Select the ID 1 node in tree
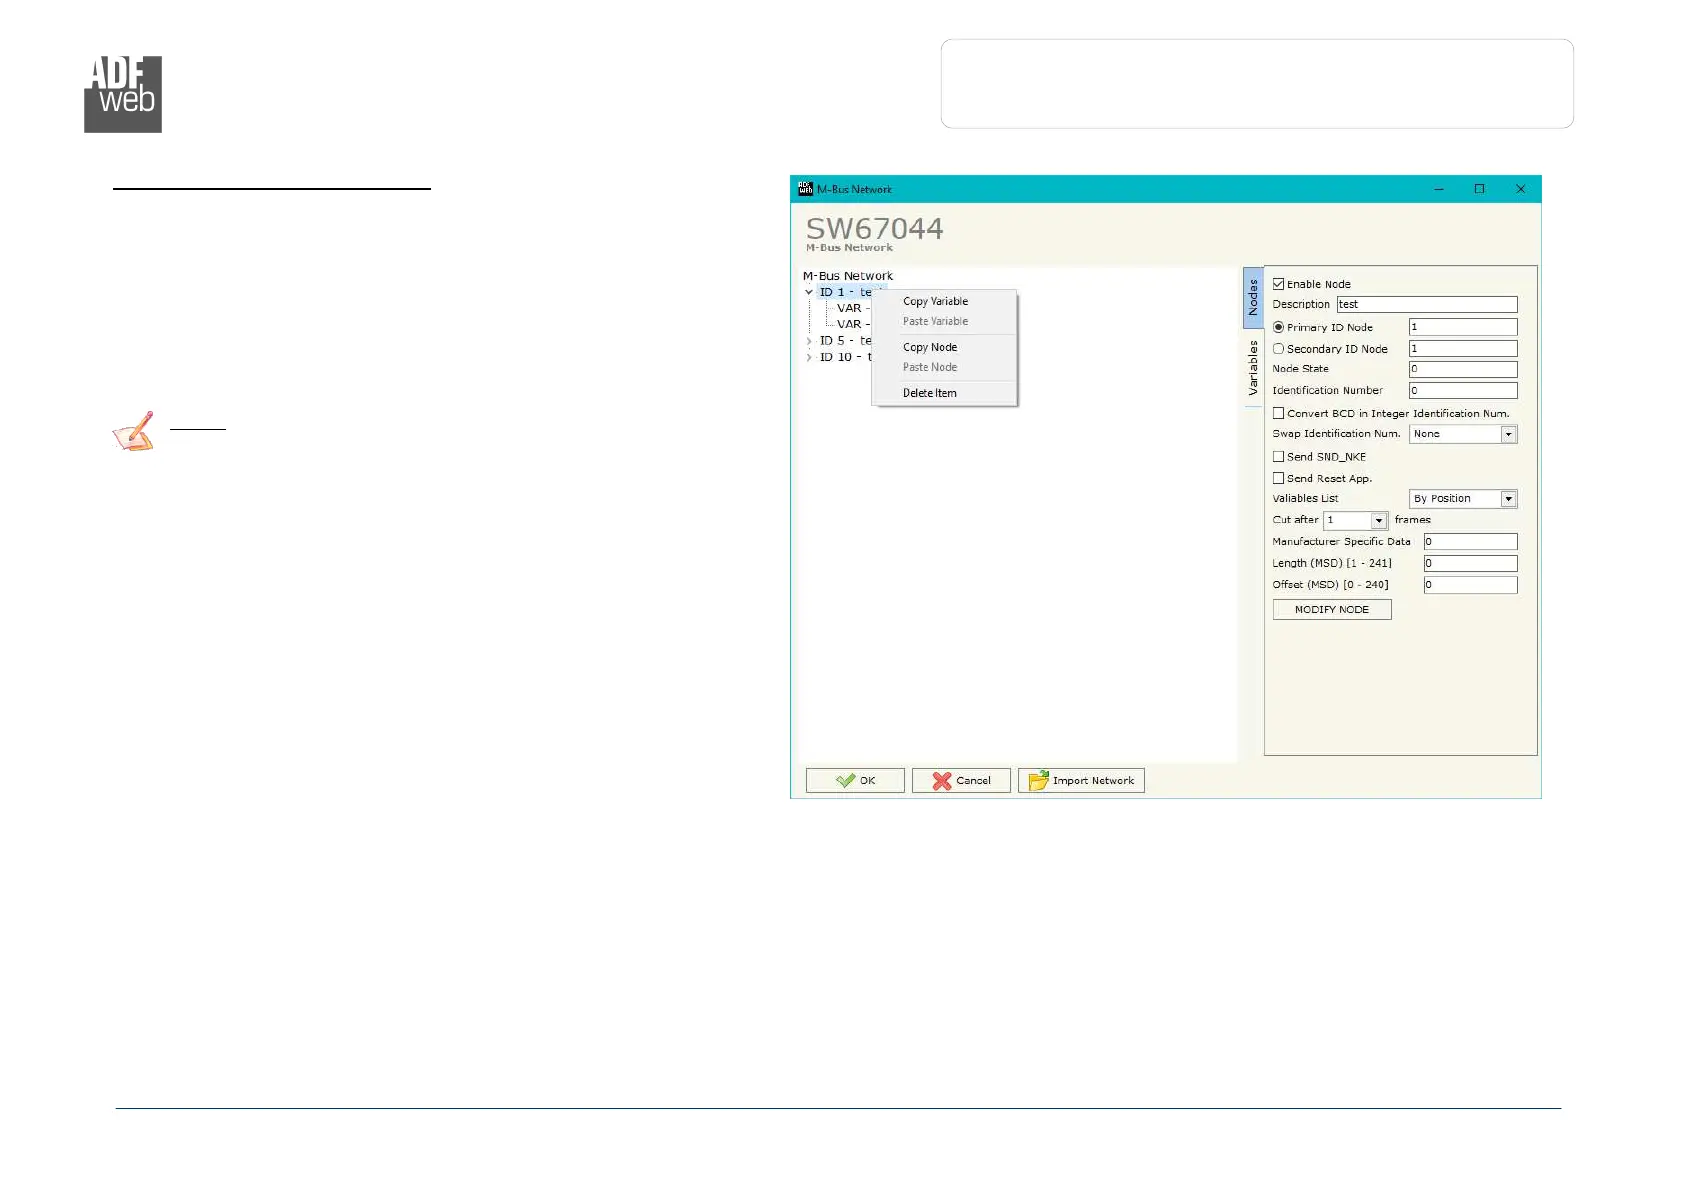Image resolution: width=1684 pixels, height=1190 pixels. (x=845, y=292)
